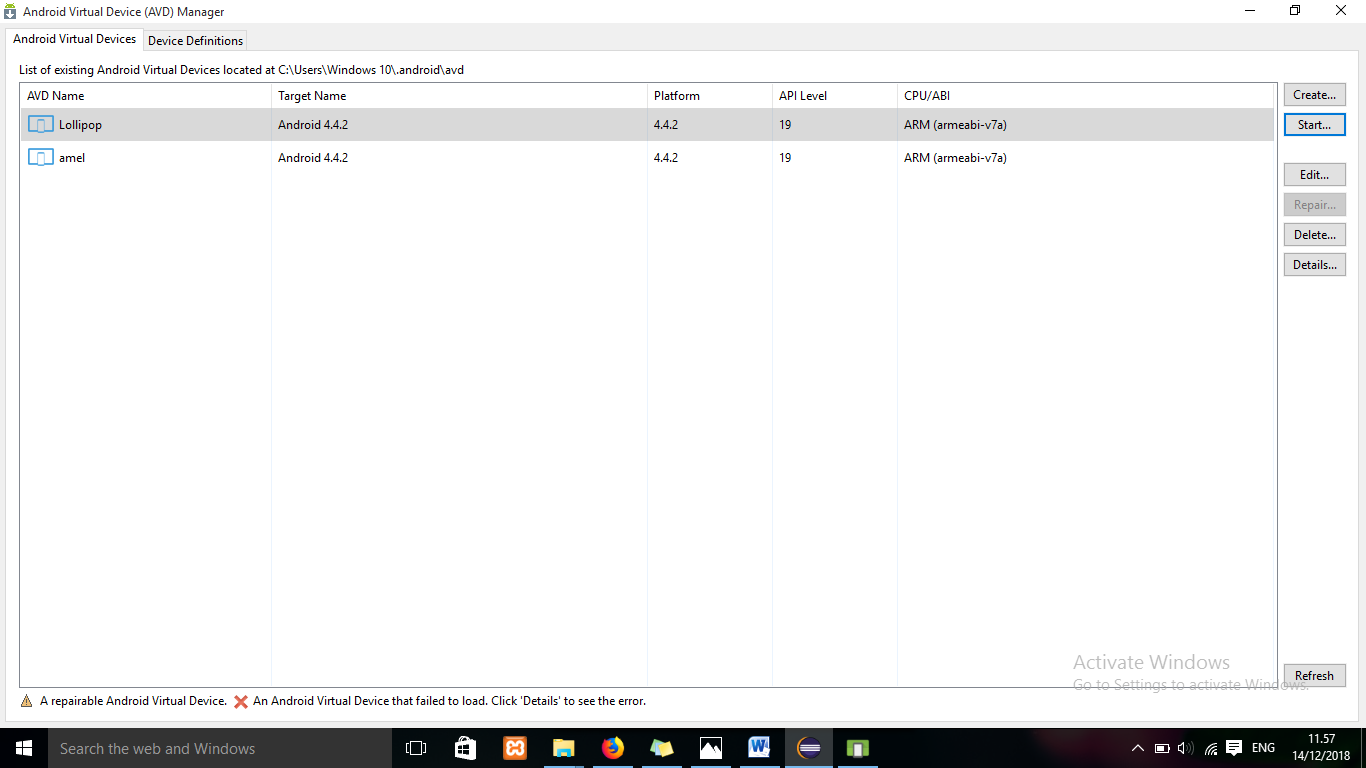
Task: Open XAMPP Control Panel from the taskbar
Action: [x=514, y=747]
